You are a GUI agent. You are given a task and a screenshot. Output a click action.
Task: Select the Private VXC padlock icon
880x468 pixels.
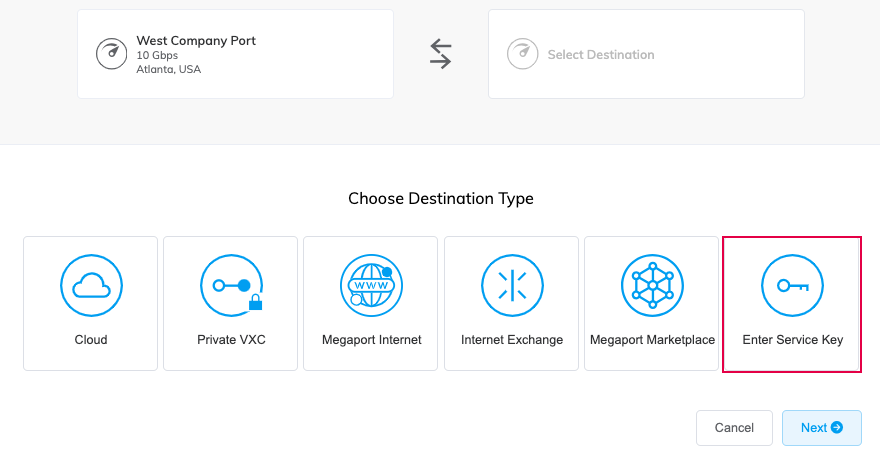254,301
